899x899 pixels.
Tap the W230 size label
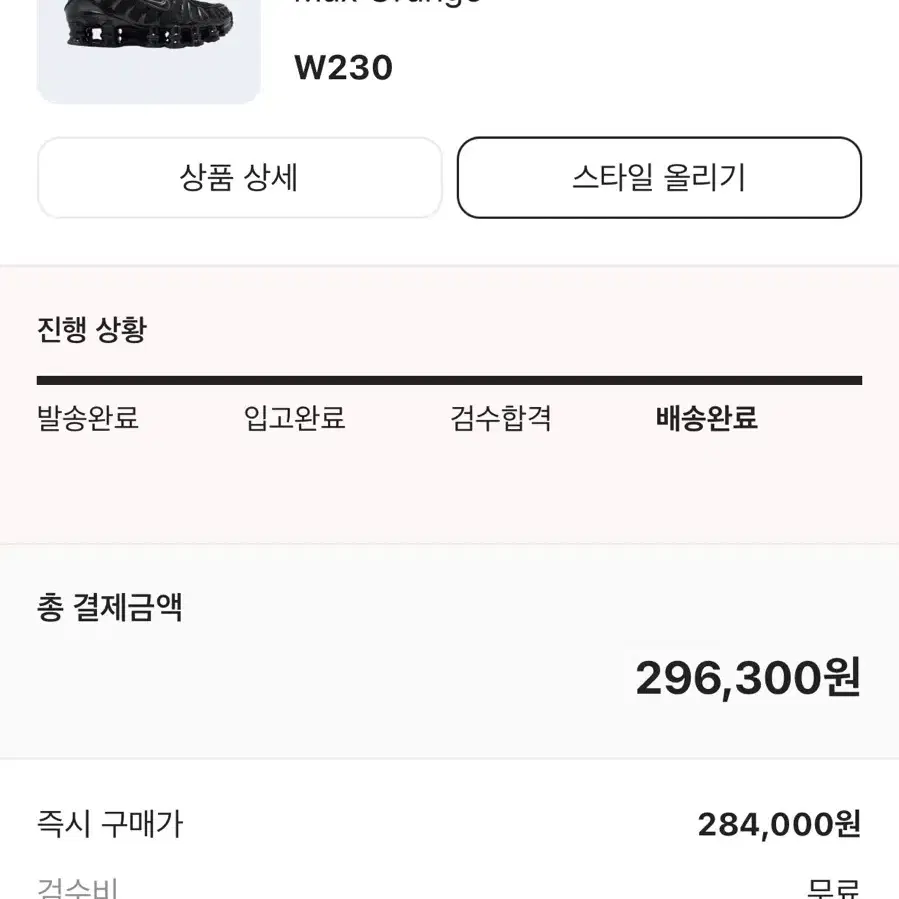point(343,68)
